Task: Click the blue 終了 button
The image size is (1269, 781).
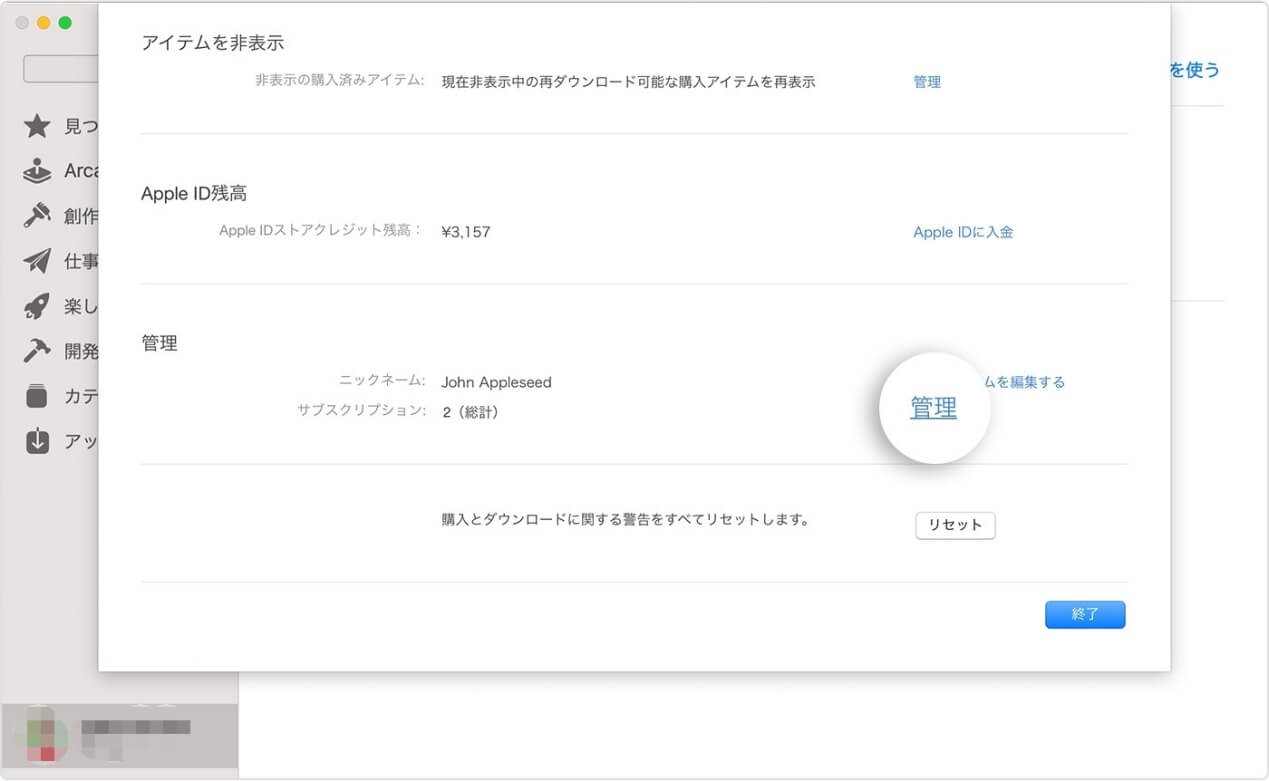Action: tap(1085, 615)
